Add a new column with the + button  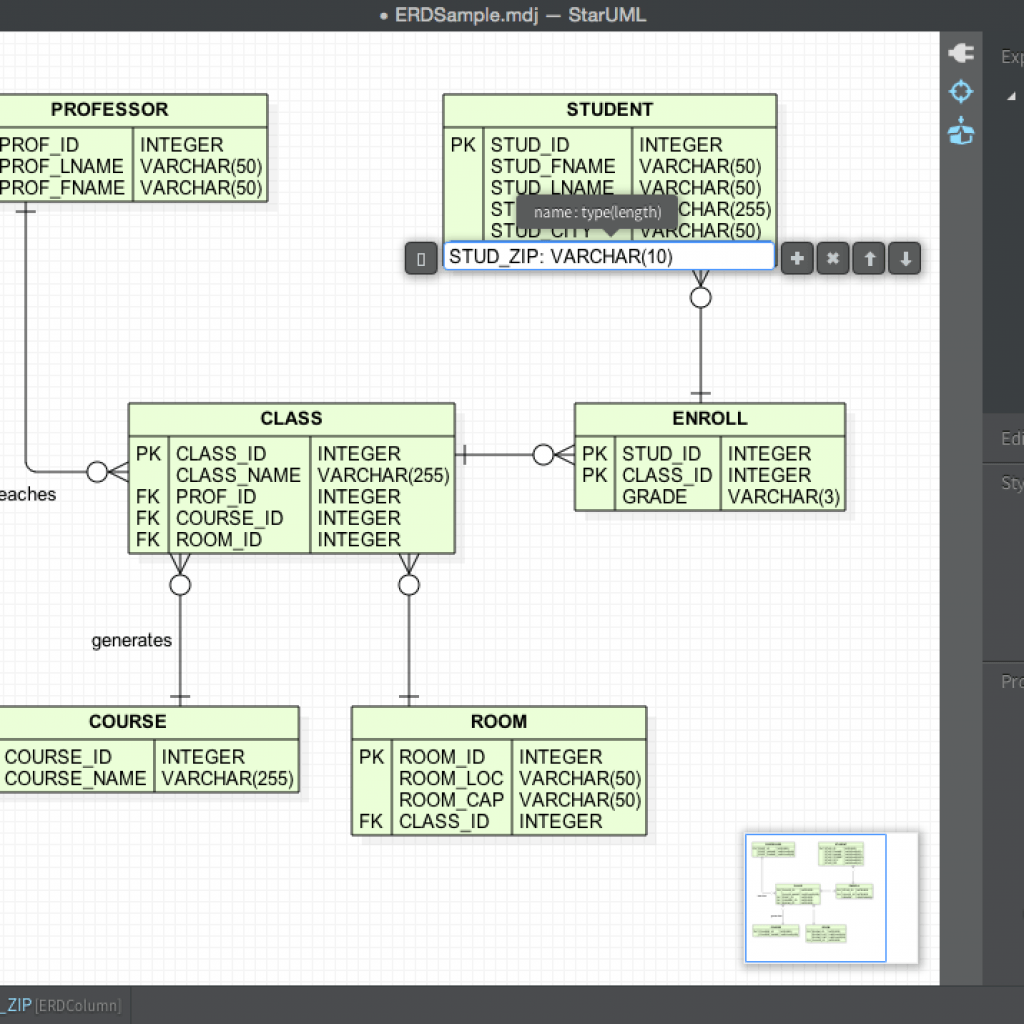[x=797, y=258]
